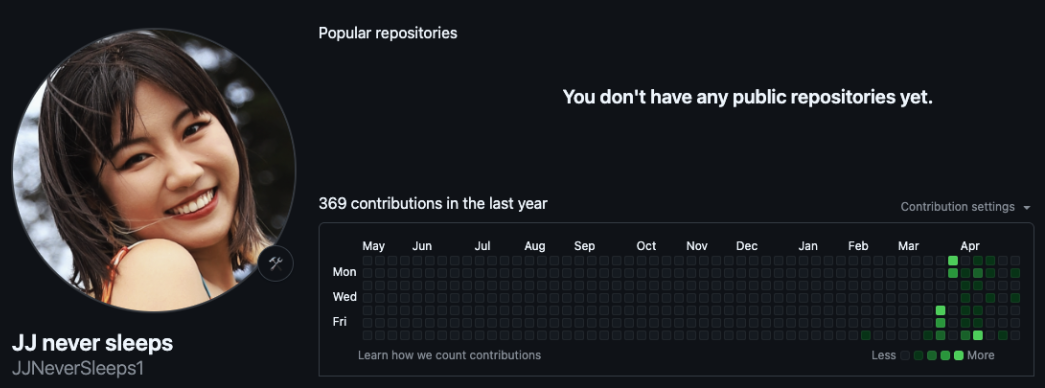
Task: Click the Contribution settings caret arrow
Action: click(x=1026, y=207)
